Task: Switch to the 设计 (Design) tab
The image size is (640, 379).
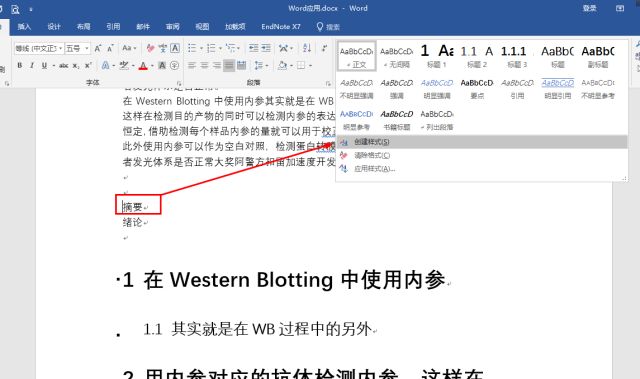Action: point(54,27)
